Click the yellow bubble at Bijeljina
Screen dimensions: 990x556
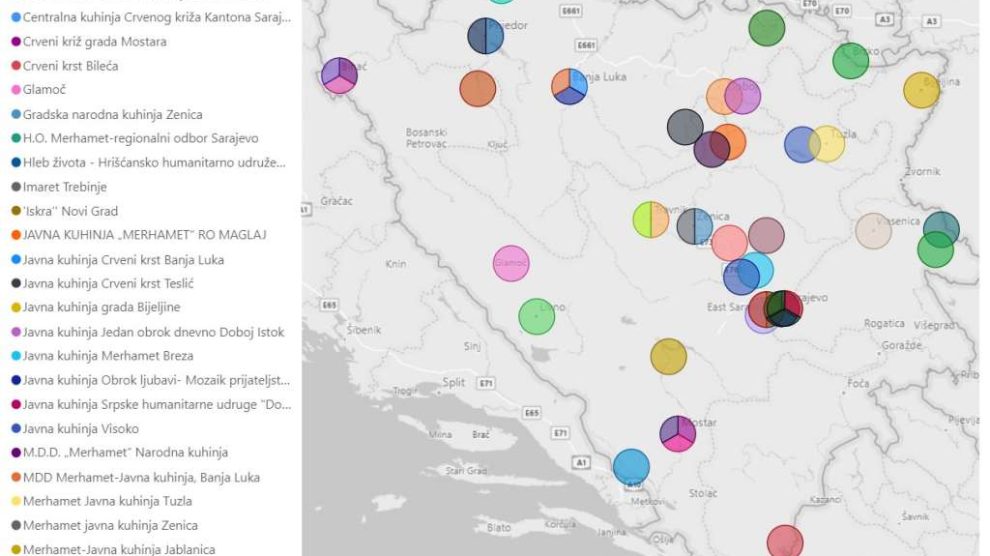(921, 90)
